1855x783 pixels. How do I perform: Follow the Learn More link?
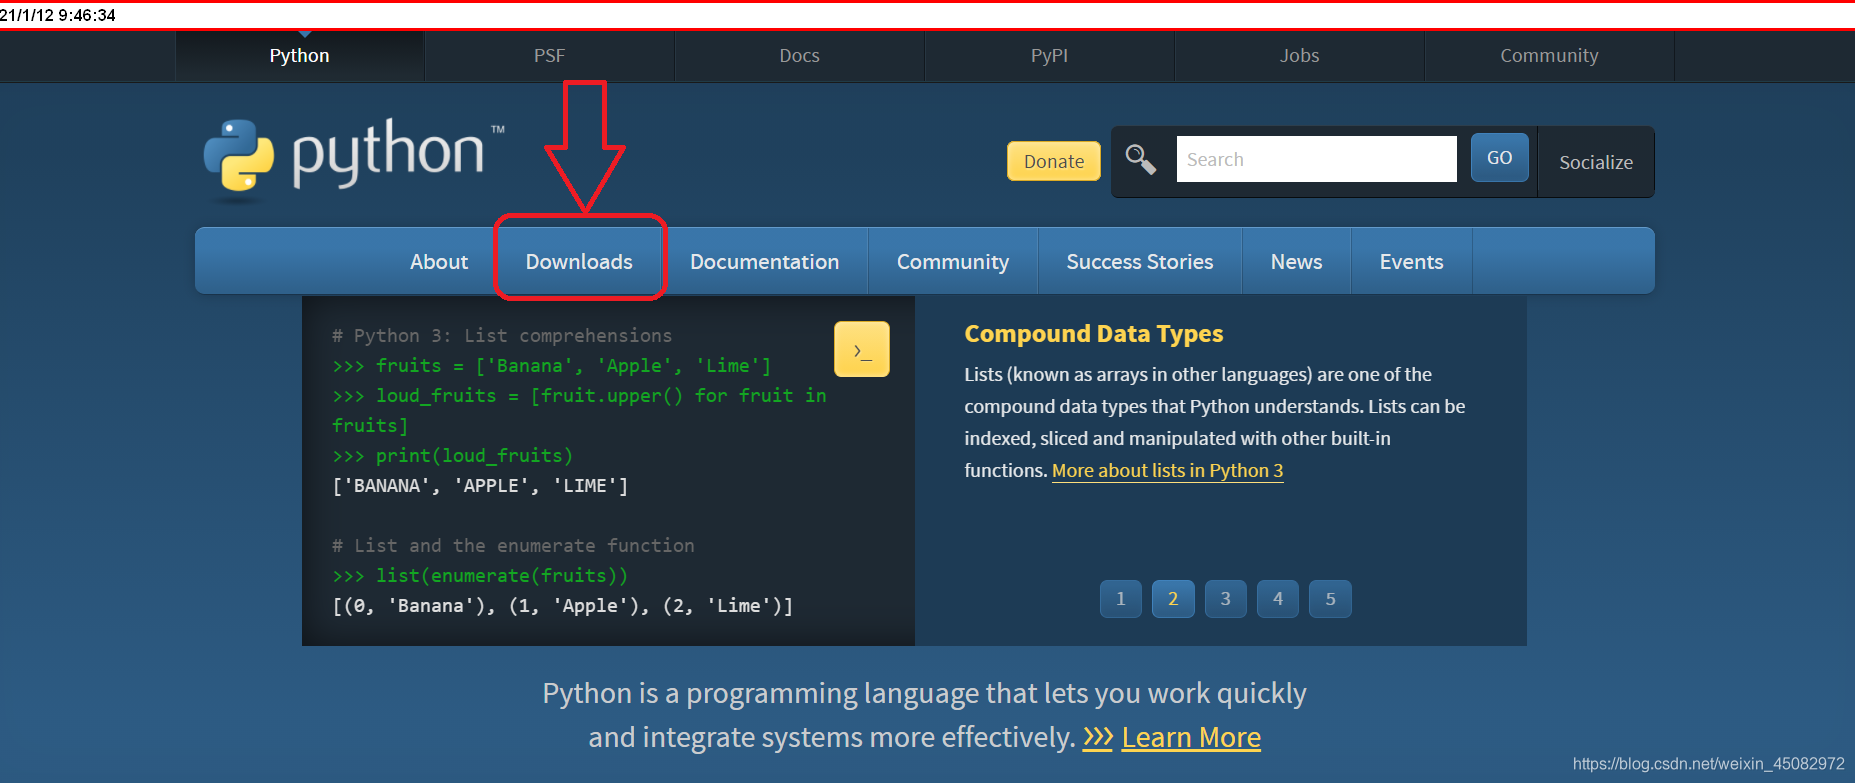[1191, 738]
